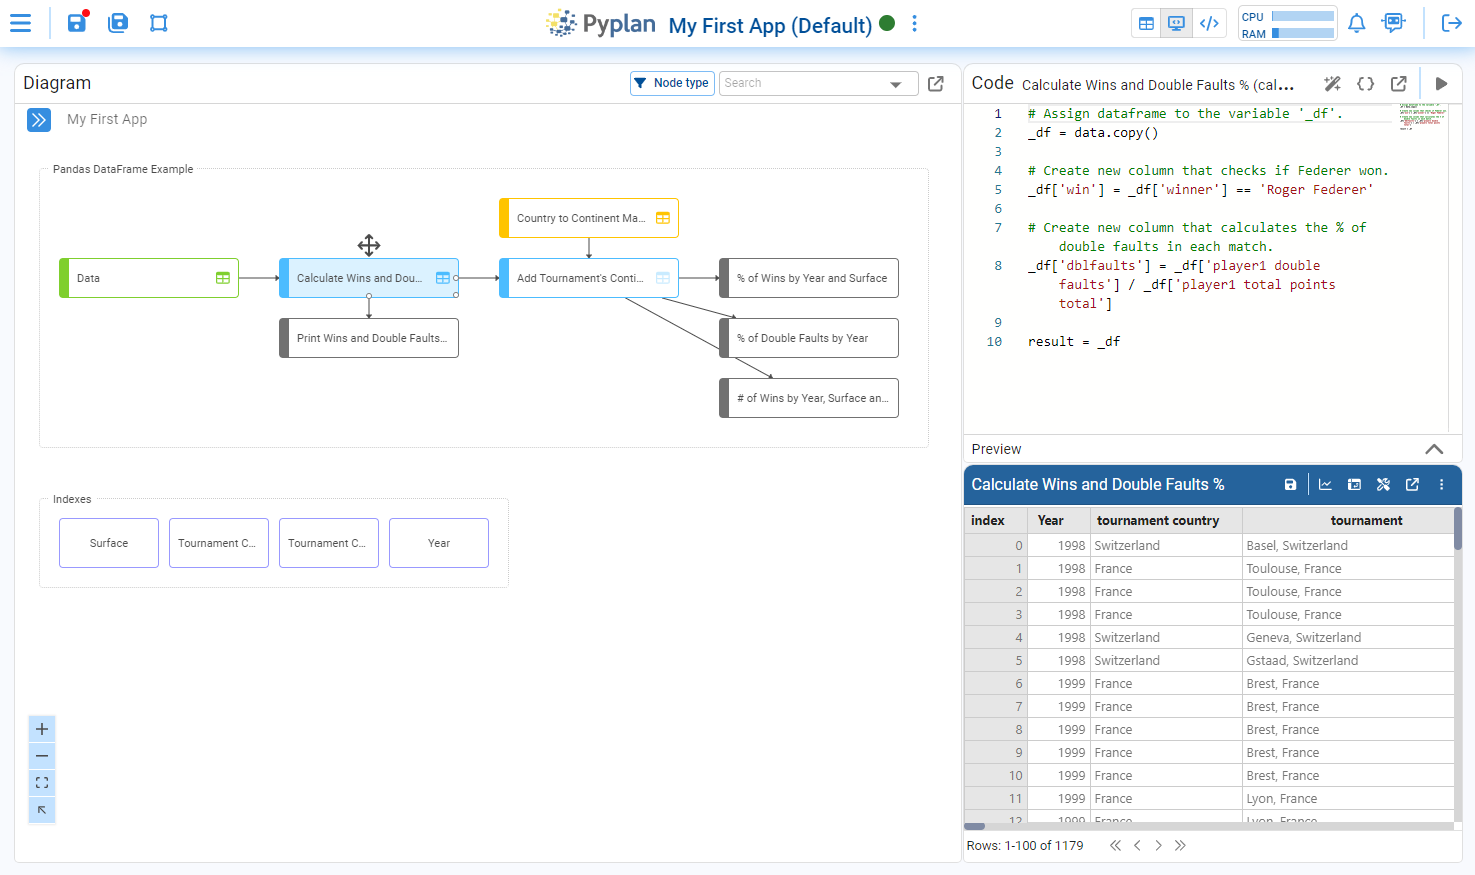Select % of Wins by Year and Surface node

point(809,278)
